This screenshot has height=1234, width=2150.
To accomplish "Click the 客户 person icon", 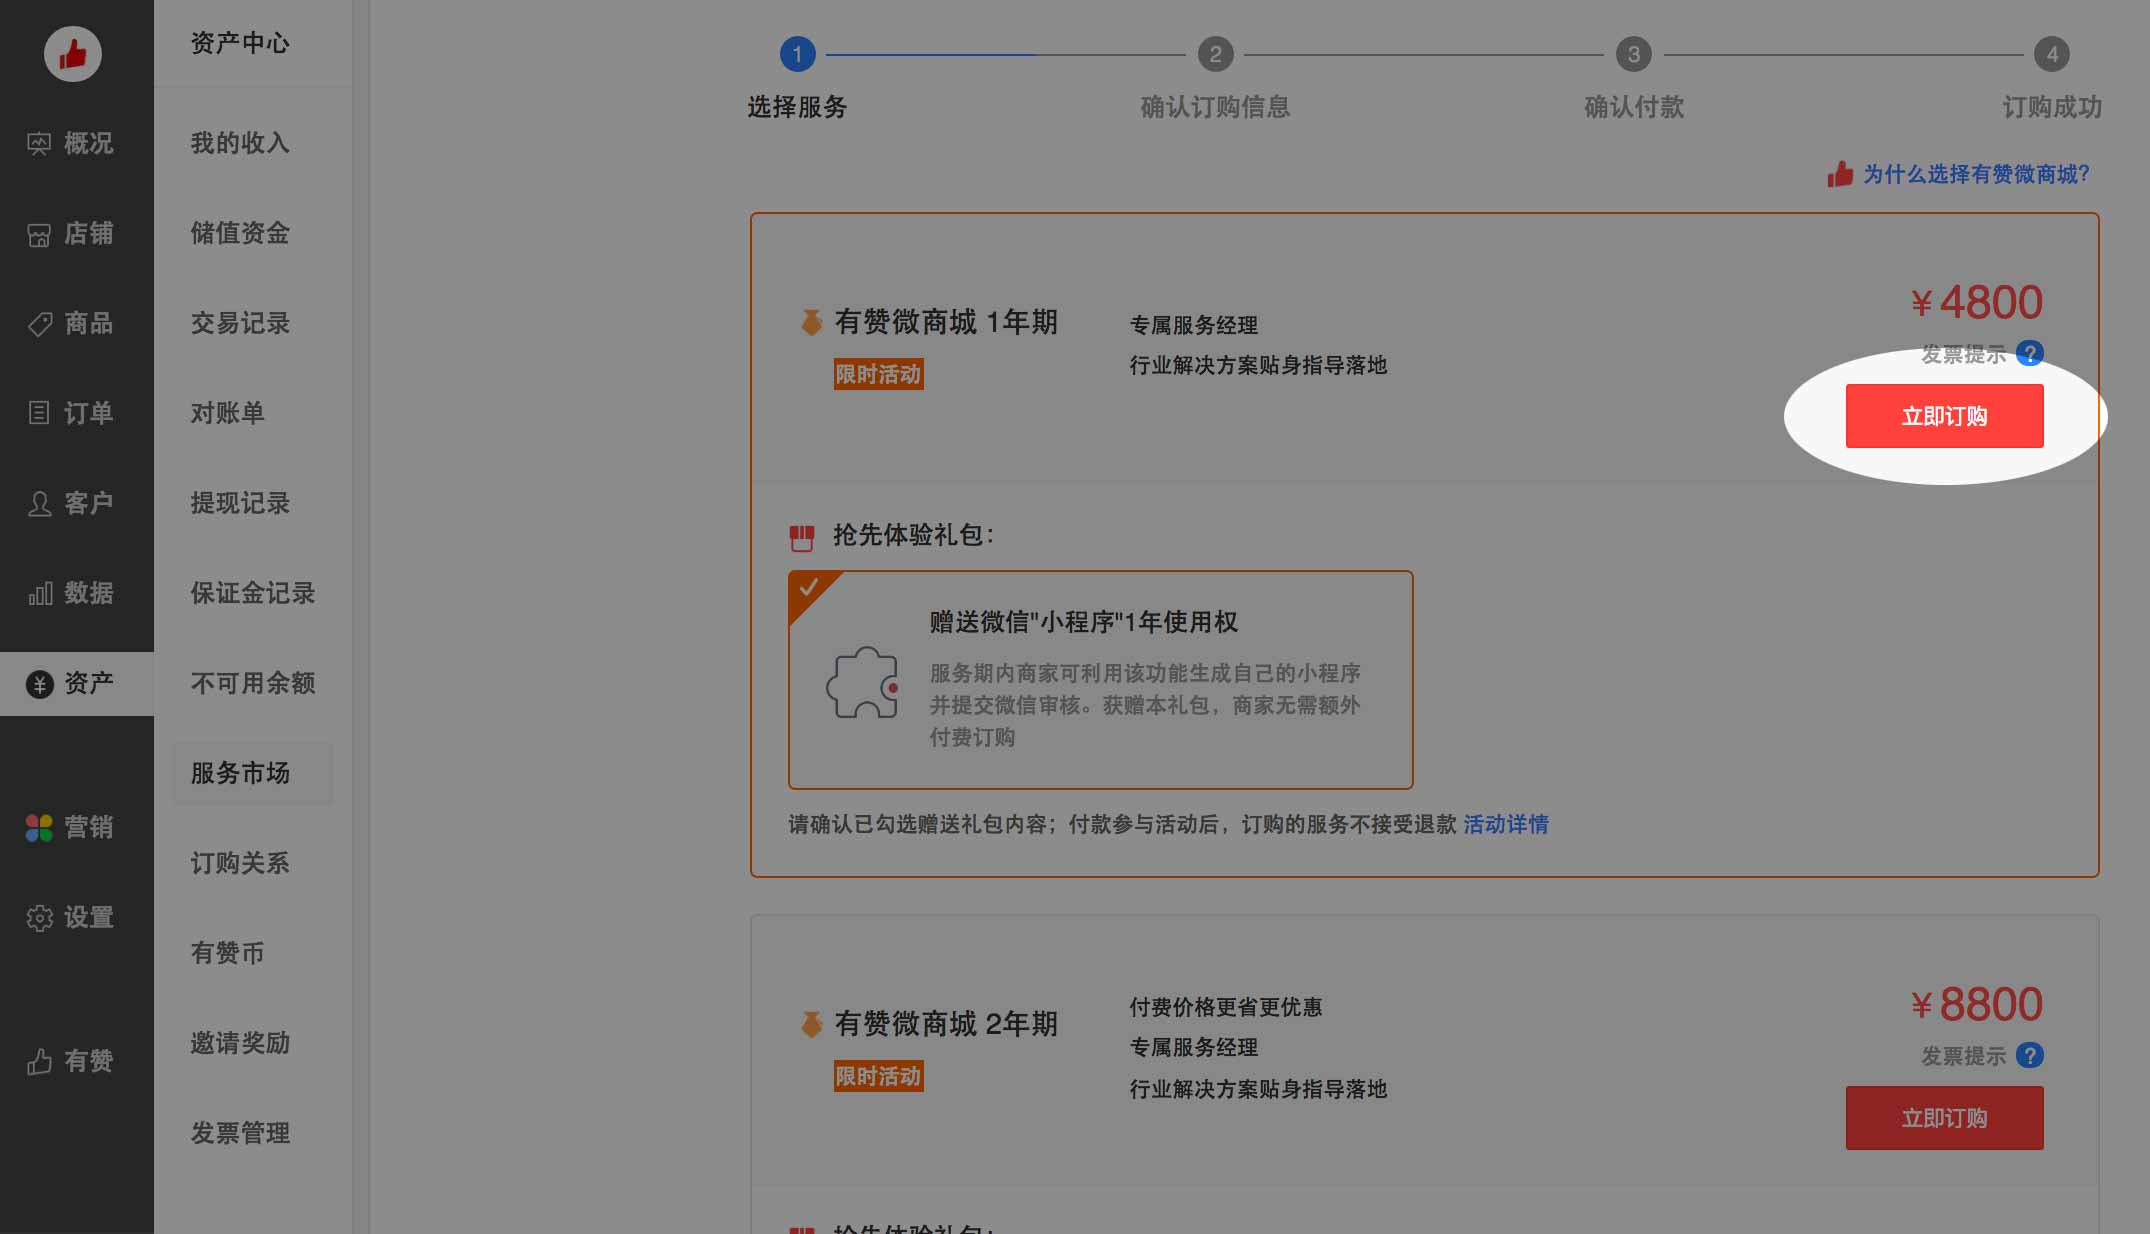I will [39, 503].
